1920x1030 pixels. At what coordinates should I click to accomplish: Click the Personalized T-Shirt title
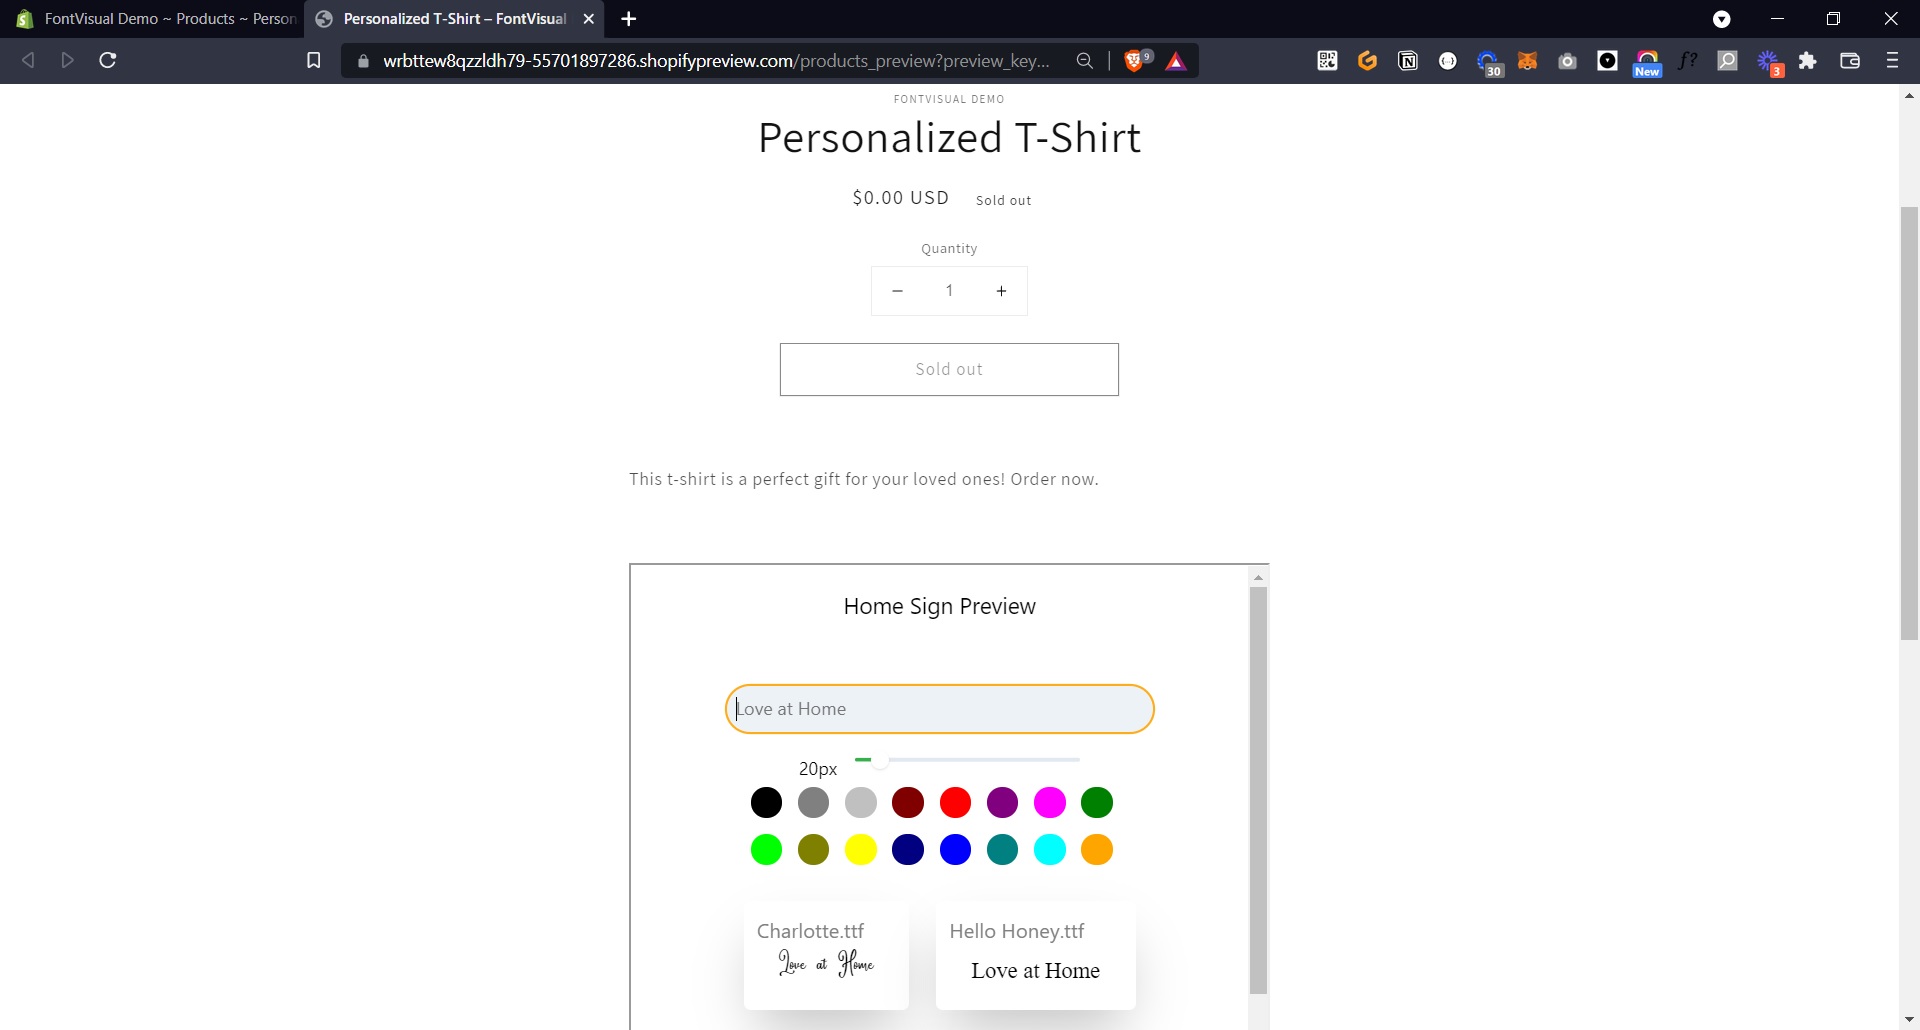[x=949, y=138]
